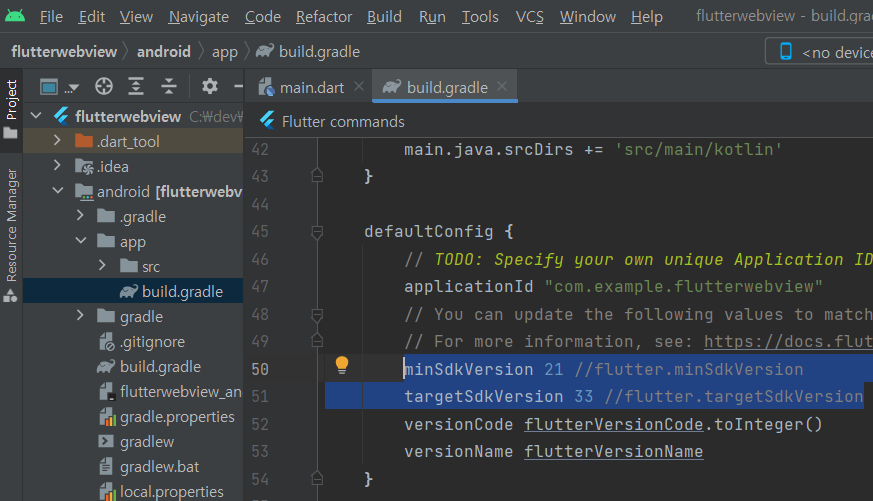Screen dimensions: 873x501
Task: Open the Tools menu
Action: 480,17
